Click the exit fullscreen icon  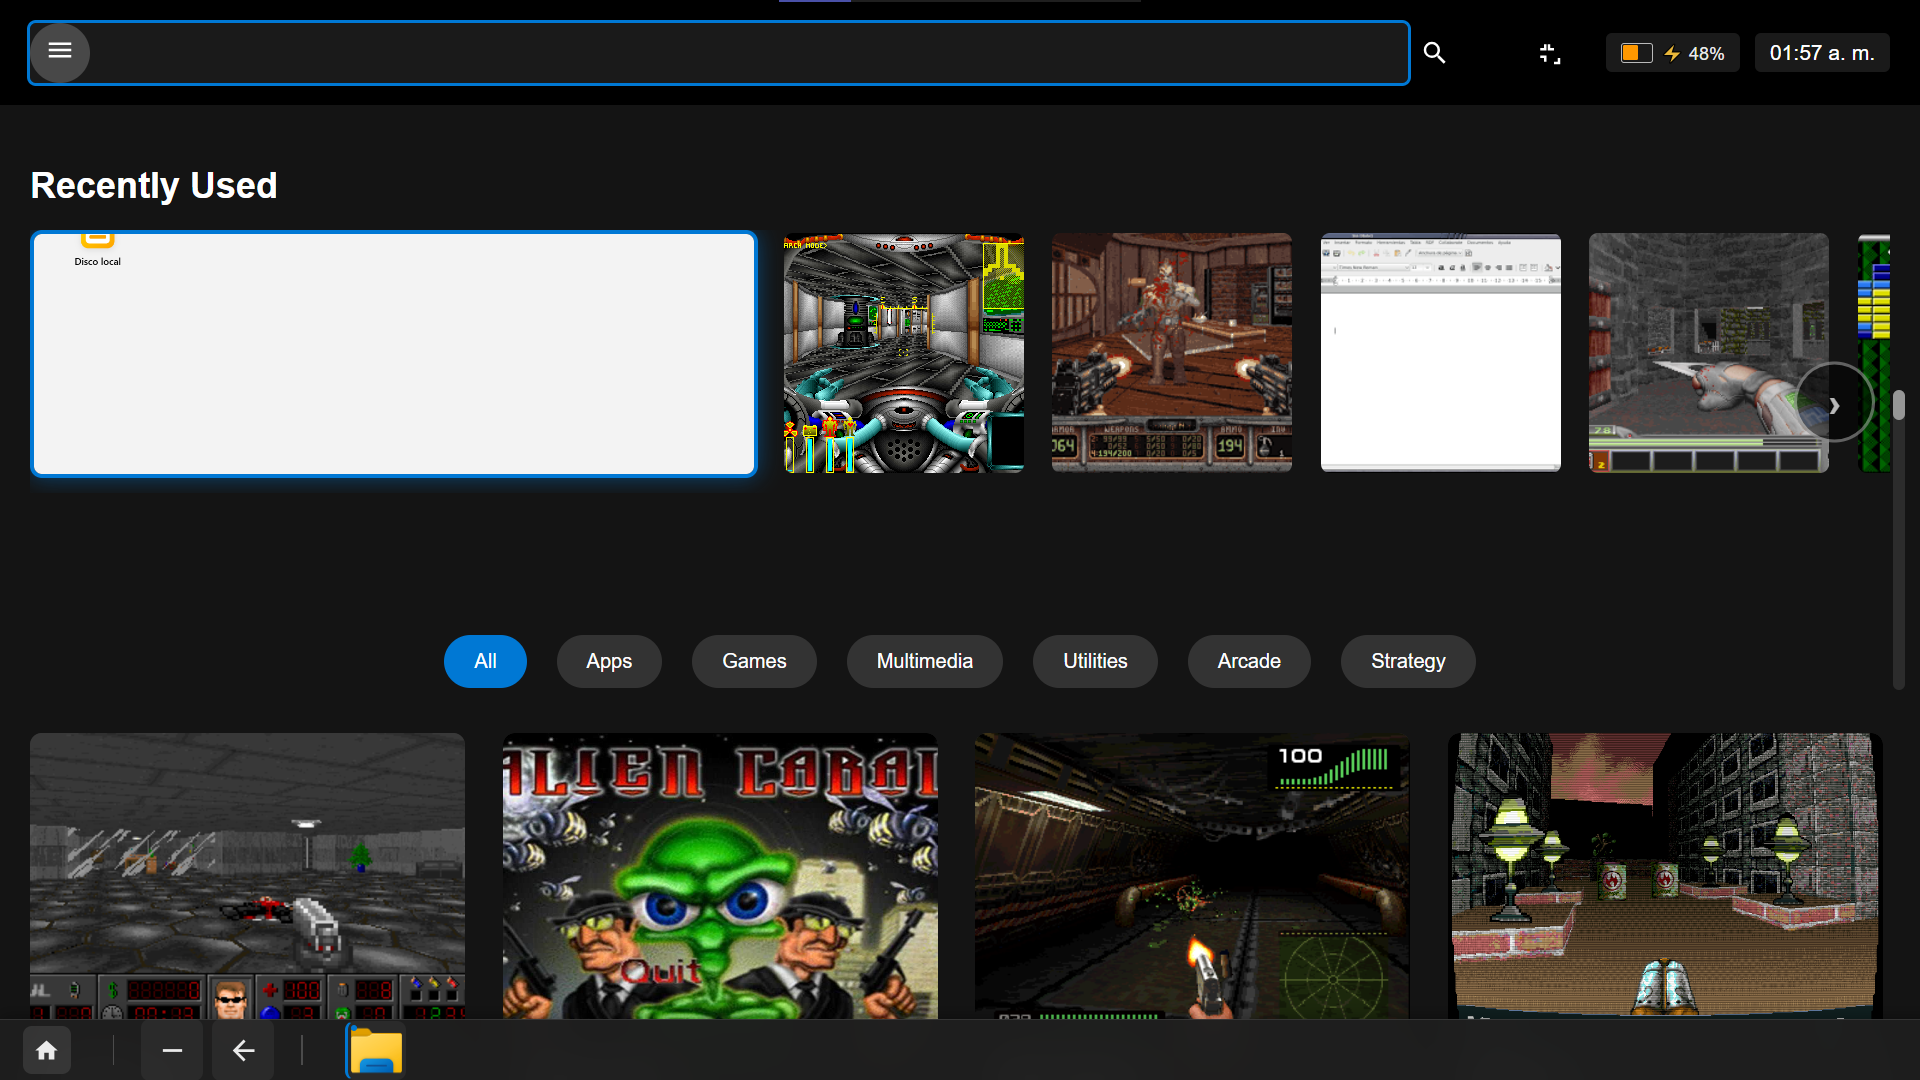1549,53
